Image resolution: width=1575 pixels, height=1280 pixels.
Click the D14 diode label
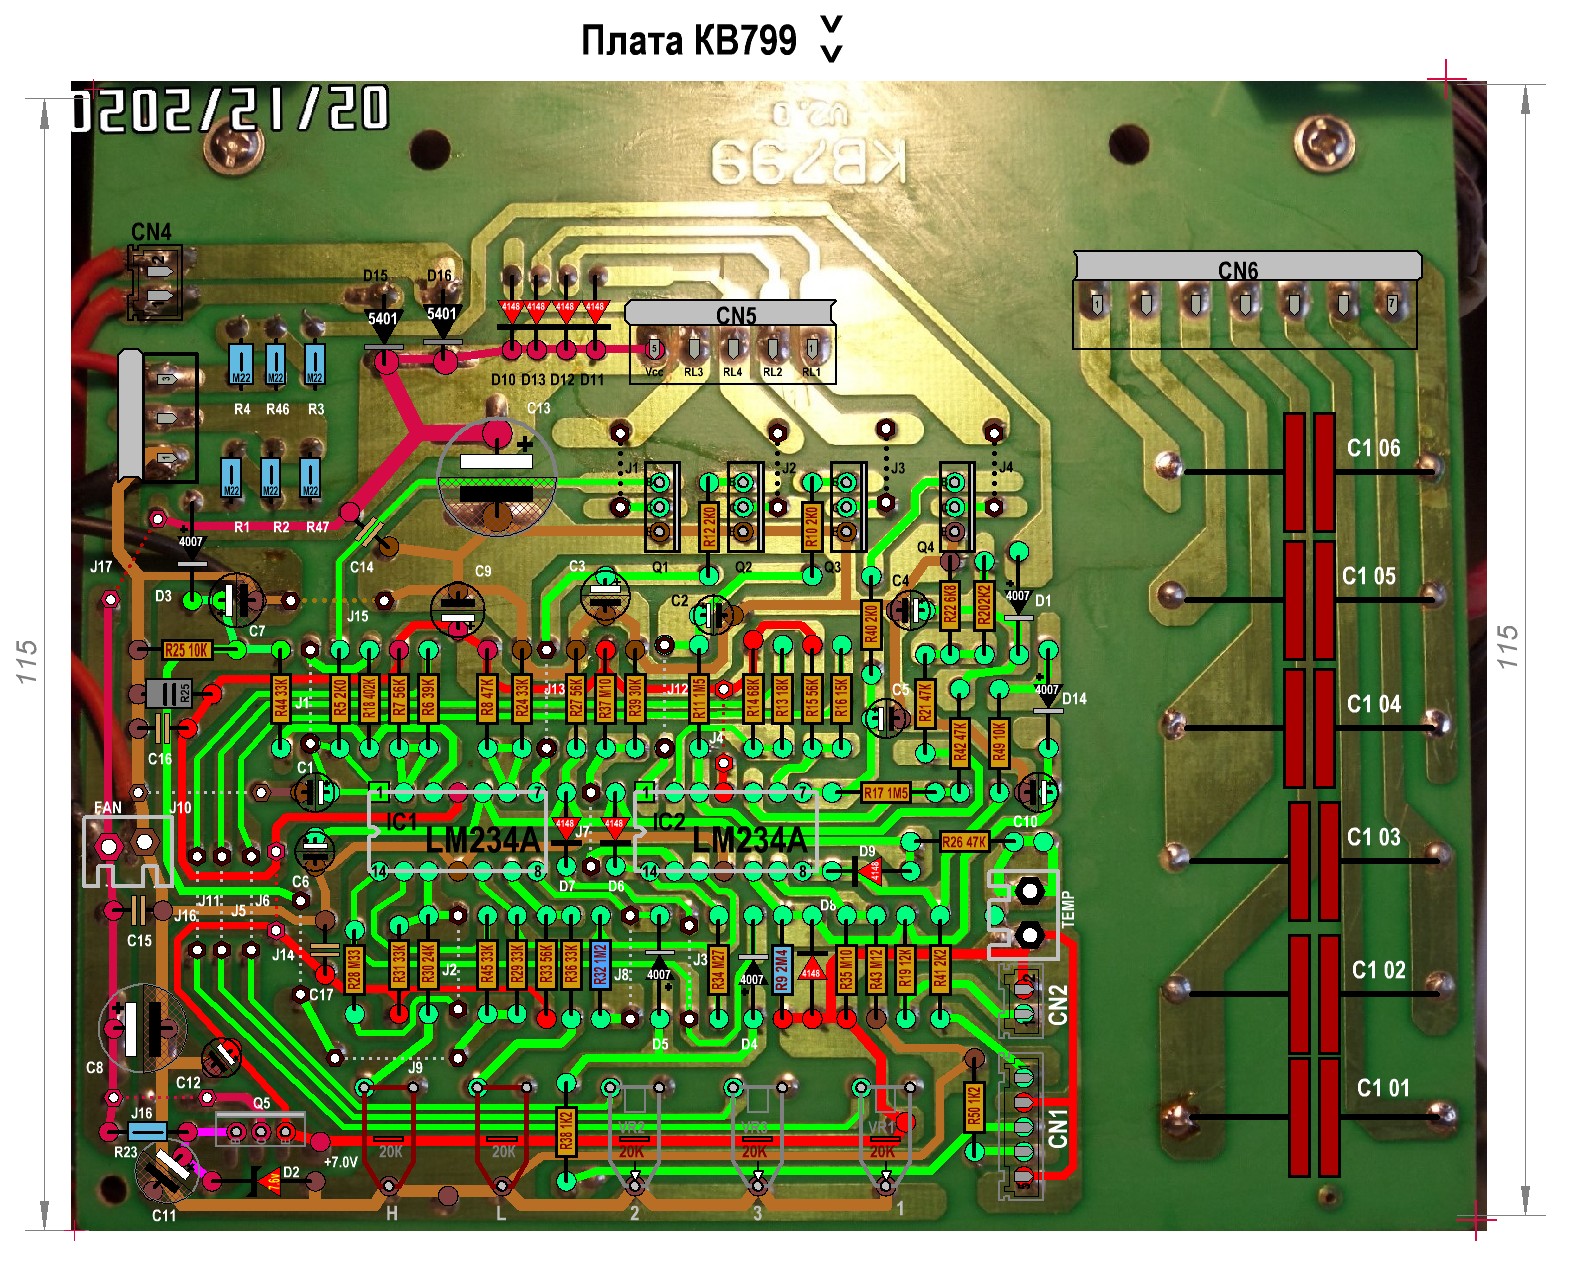[x=1074, y=698]
